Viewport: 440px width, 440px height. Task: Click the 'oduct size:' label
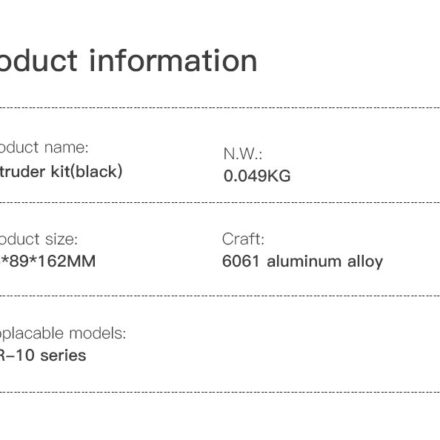point(39,239)
